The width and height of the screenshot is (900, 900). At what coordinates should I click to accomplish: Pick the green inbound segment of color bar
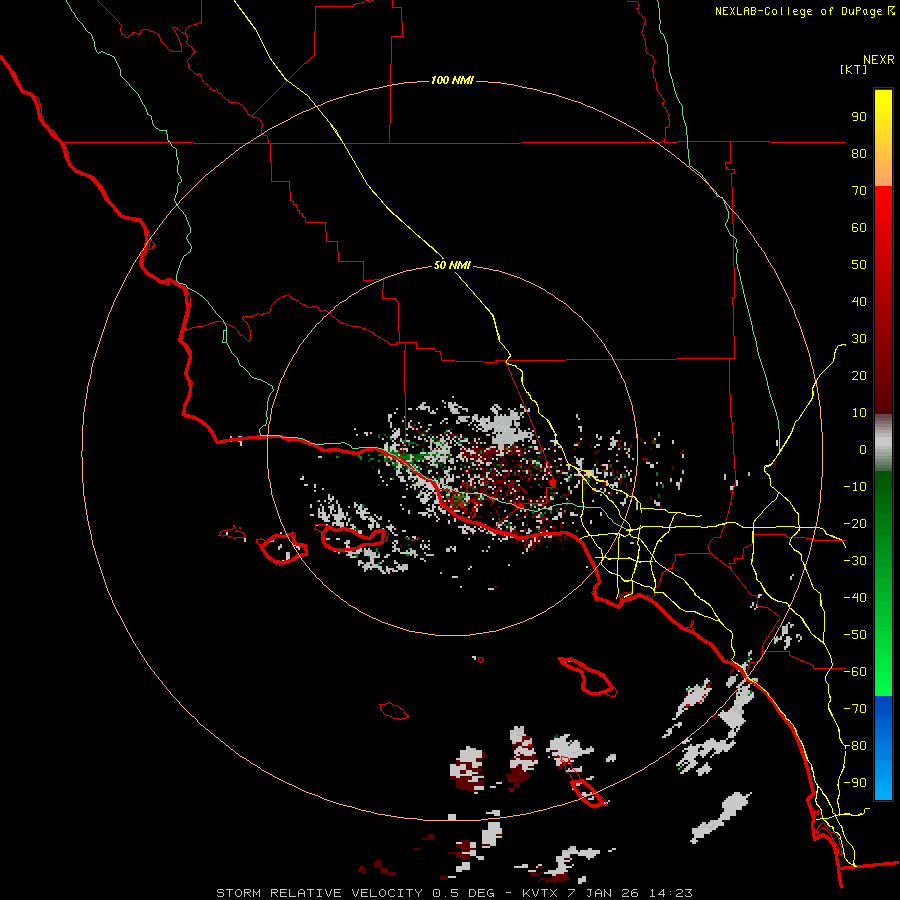[883, 584]
